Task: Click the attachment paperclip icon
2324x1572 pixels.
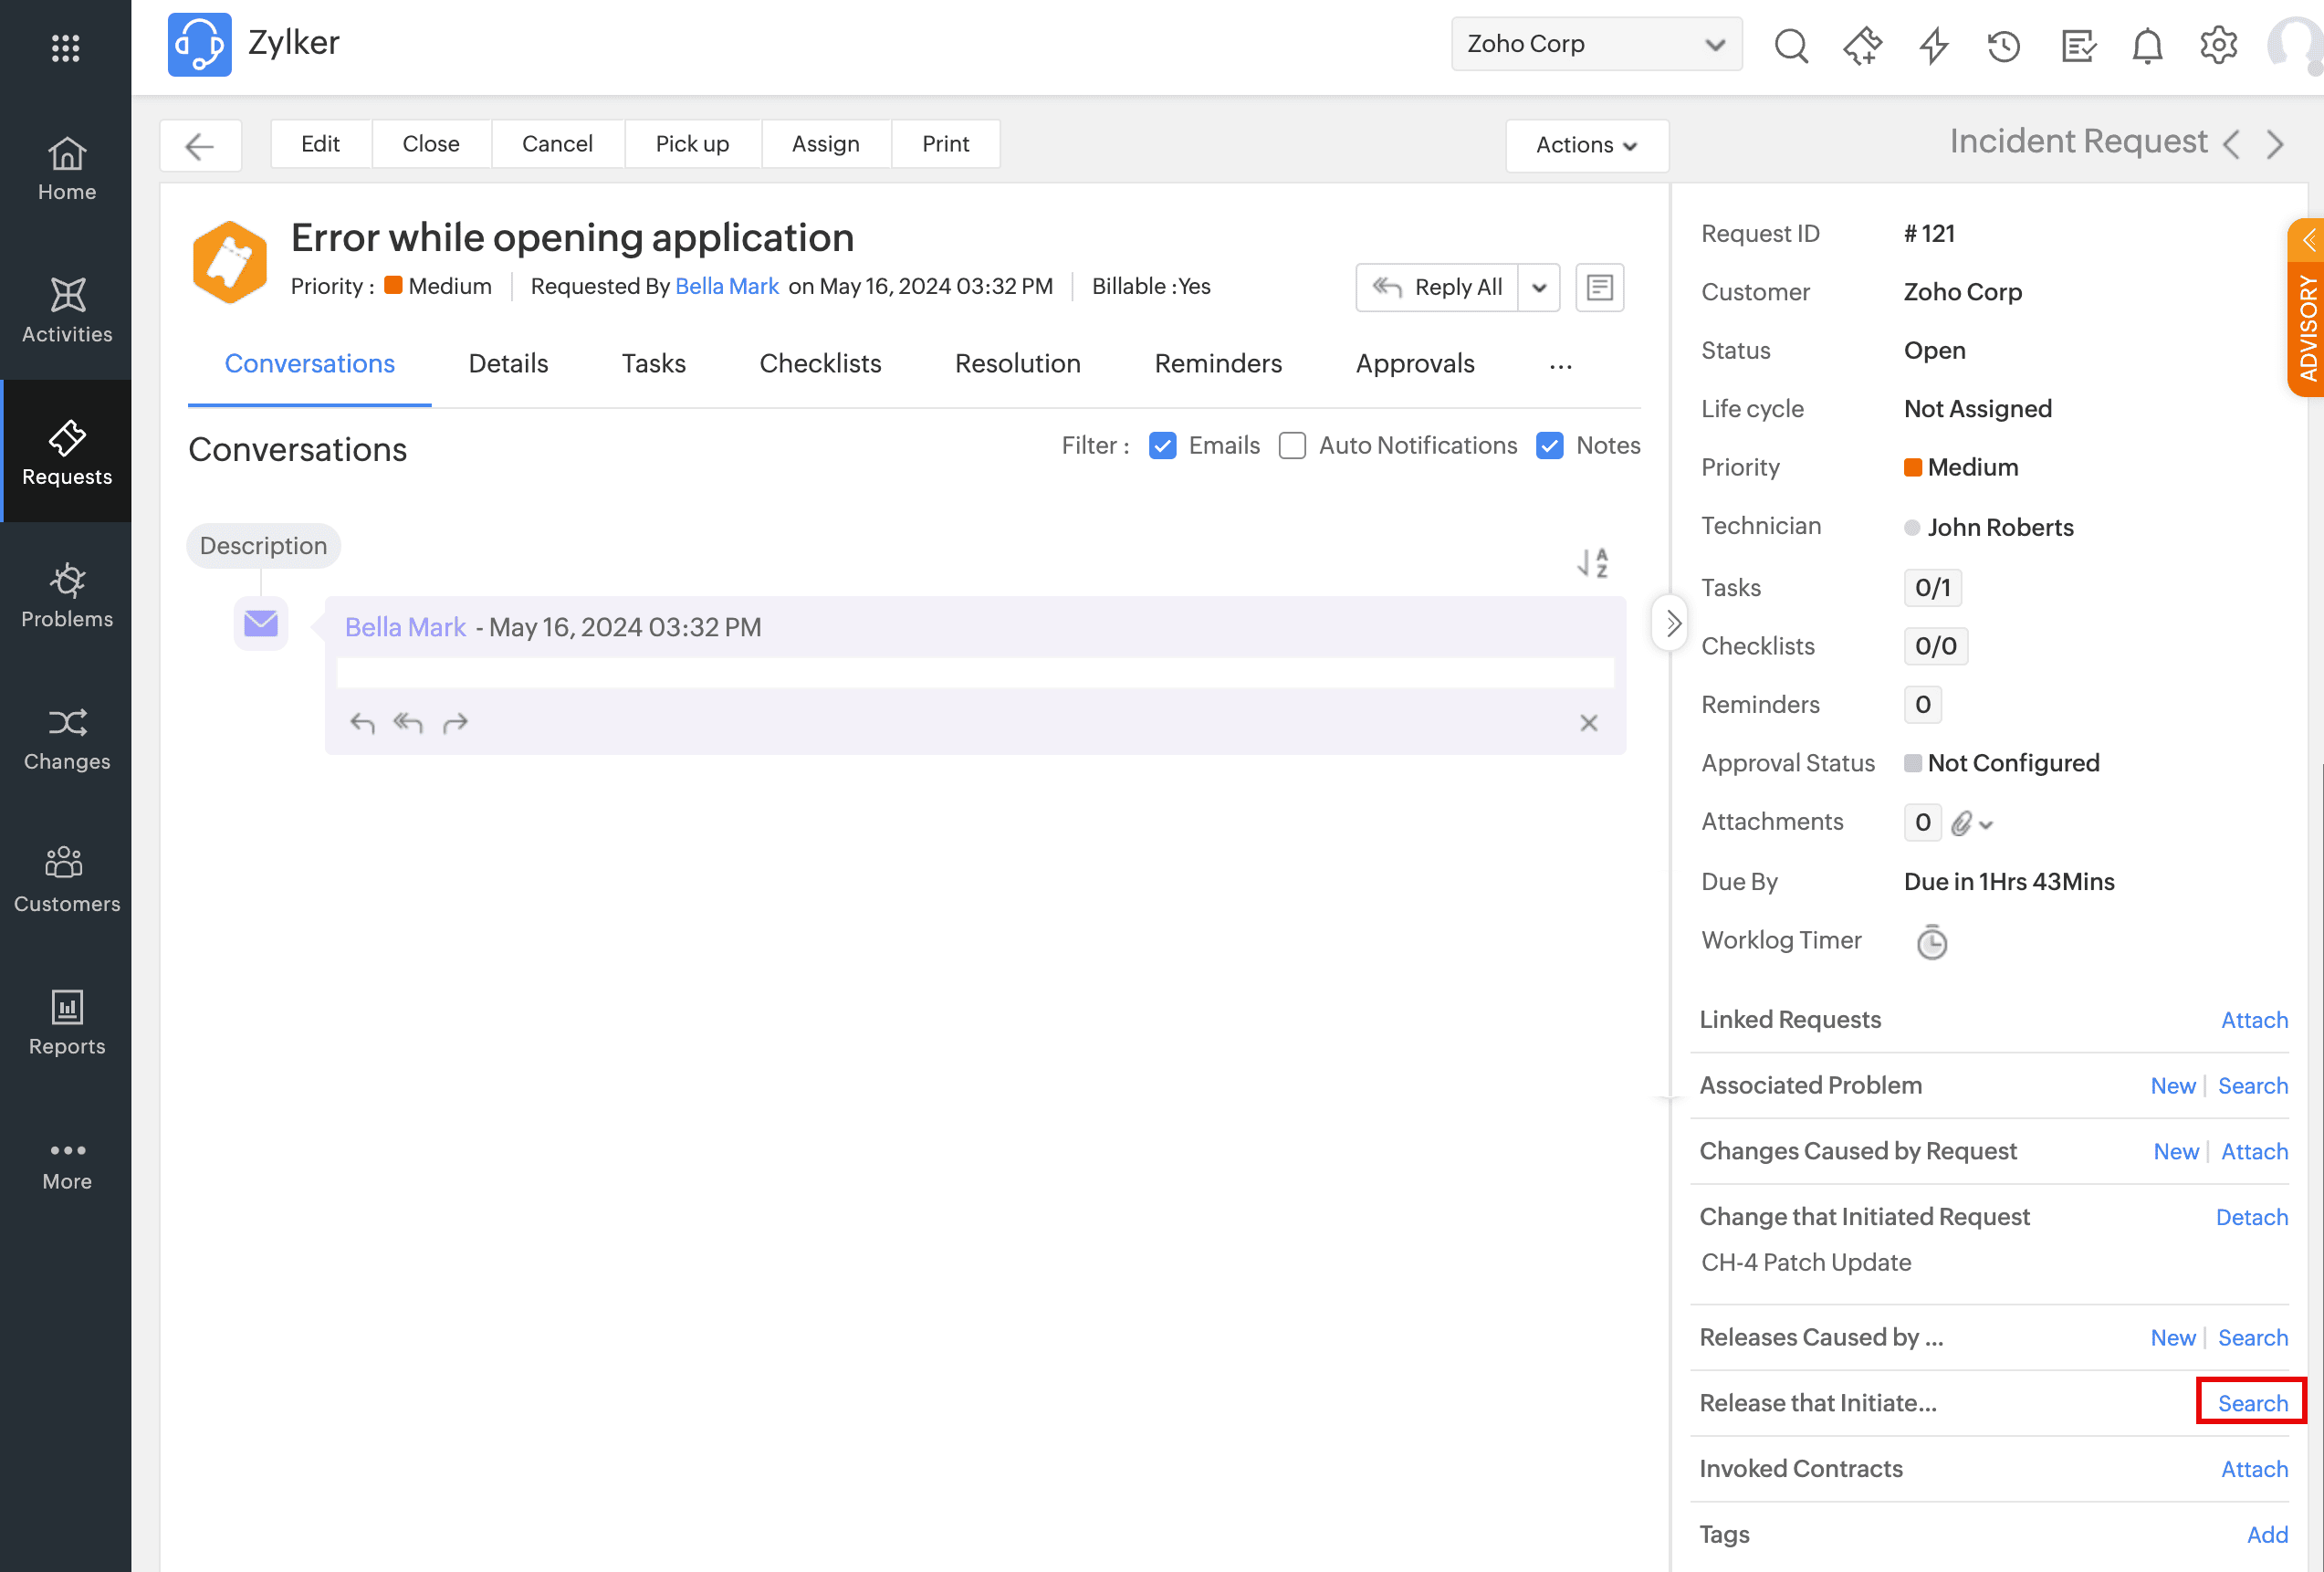Action: click(1961, 823)
